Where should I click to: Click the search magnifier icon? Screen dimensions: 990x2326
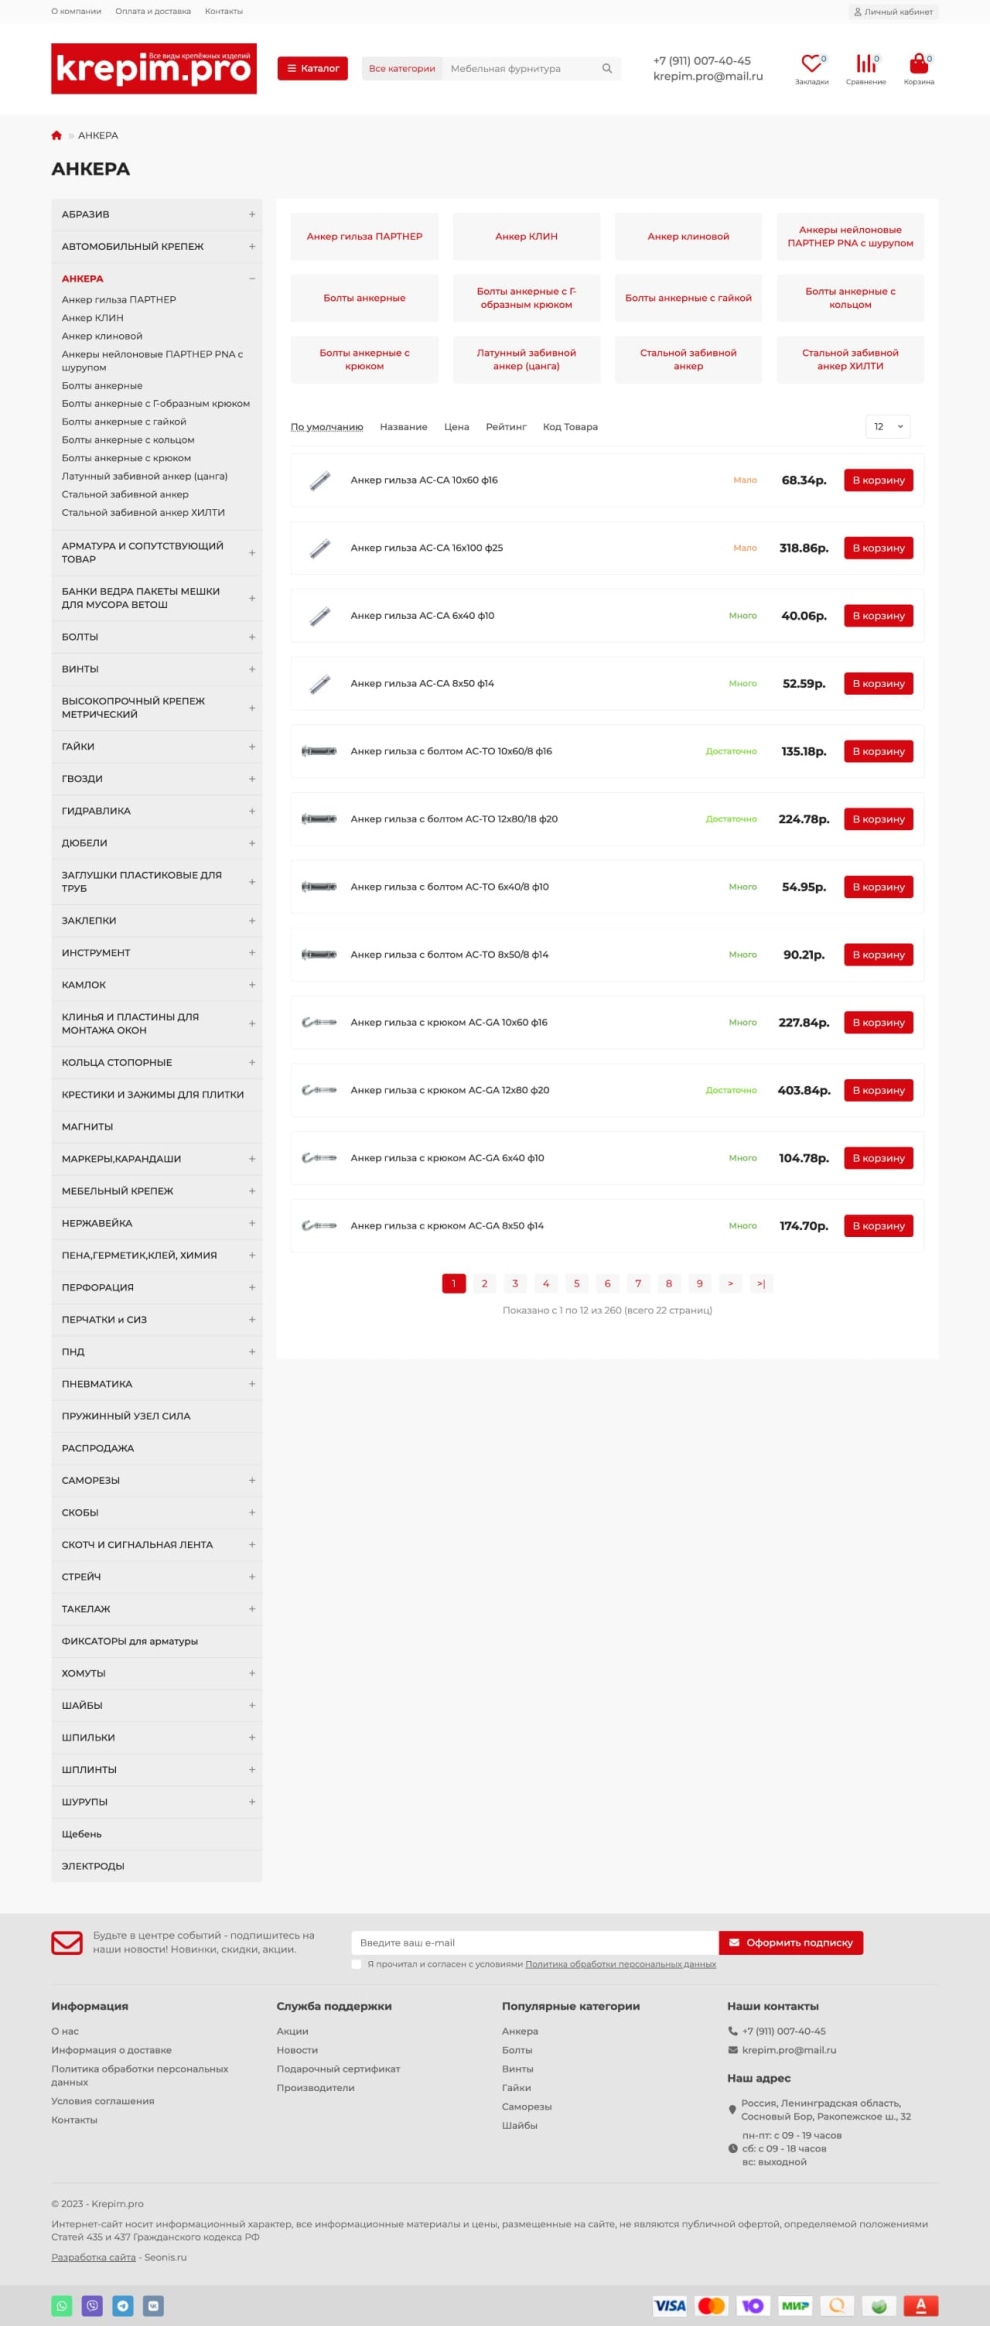coord(607,69)
